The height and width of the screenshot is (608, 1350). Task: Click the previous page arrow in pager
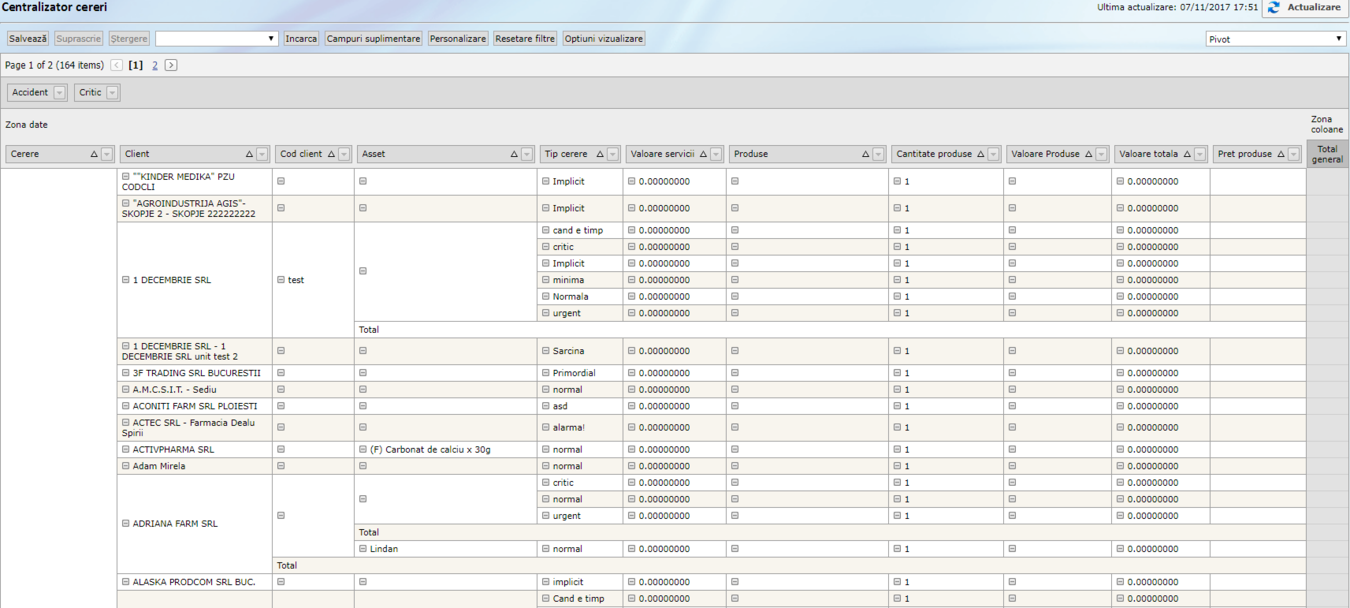(117, 65)
